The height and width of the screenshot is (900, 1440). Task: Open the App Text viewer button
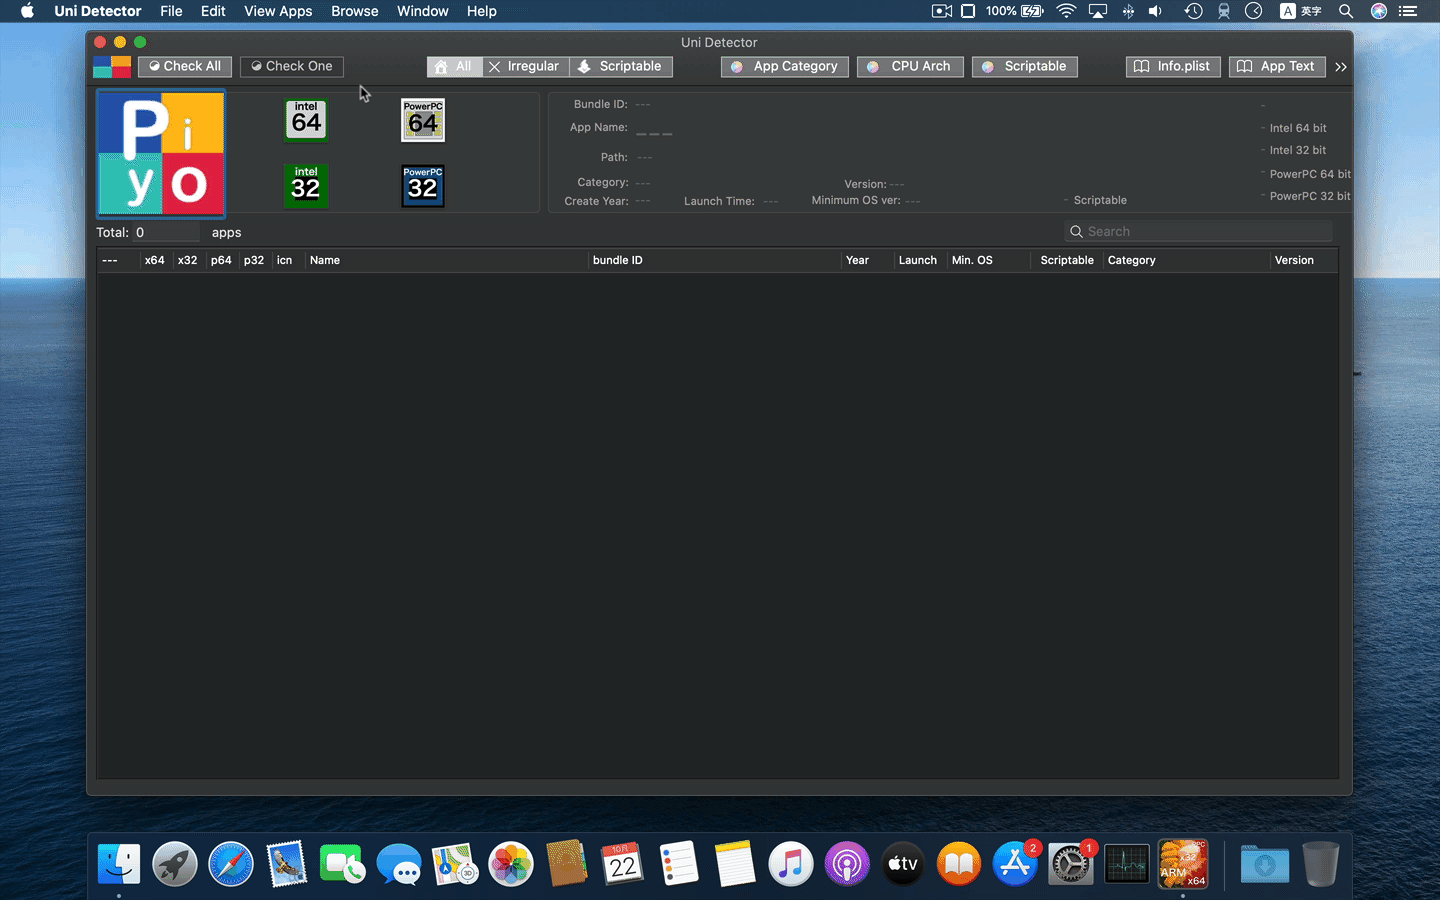tap(1277, 66)
